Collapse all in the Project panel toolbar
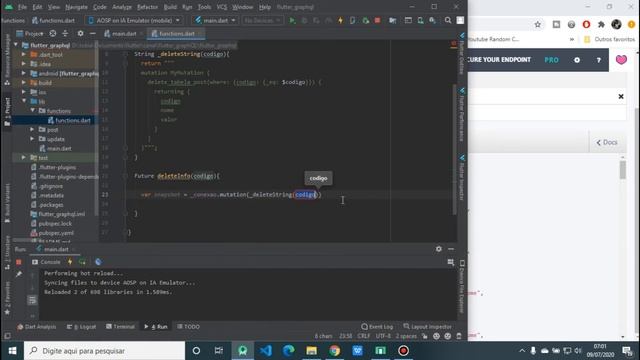This screenshot has width=640, height=360. (x=65, y=33)
